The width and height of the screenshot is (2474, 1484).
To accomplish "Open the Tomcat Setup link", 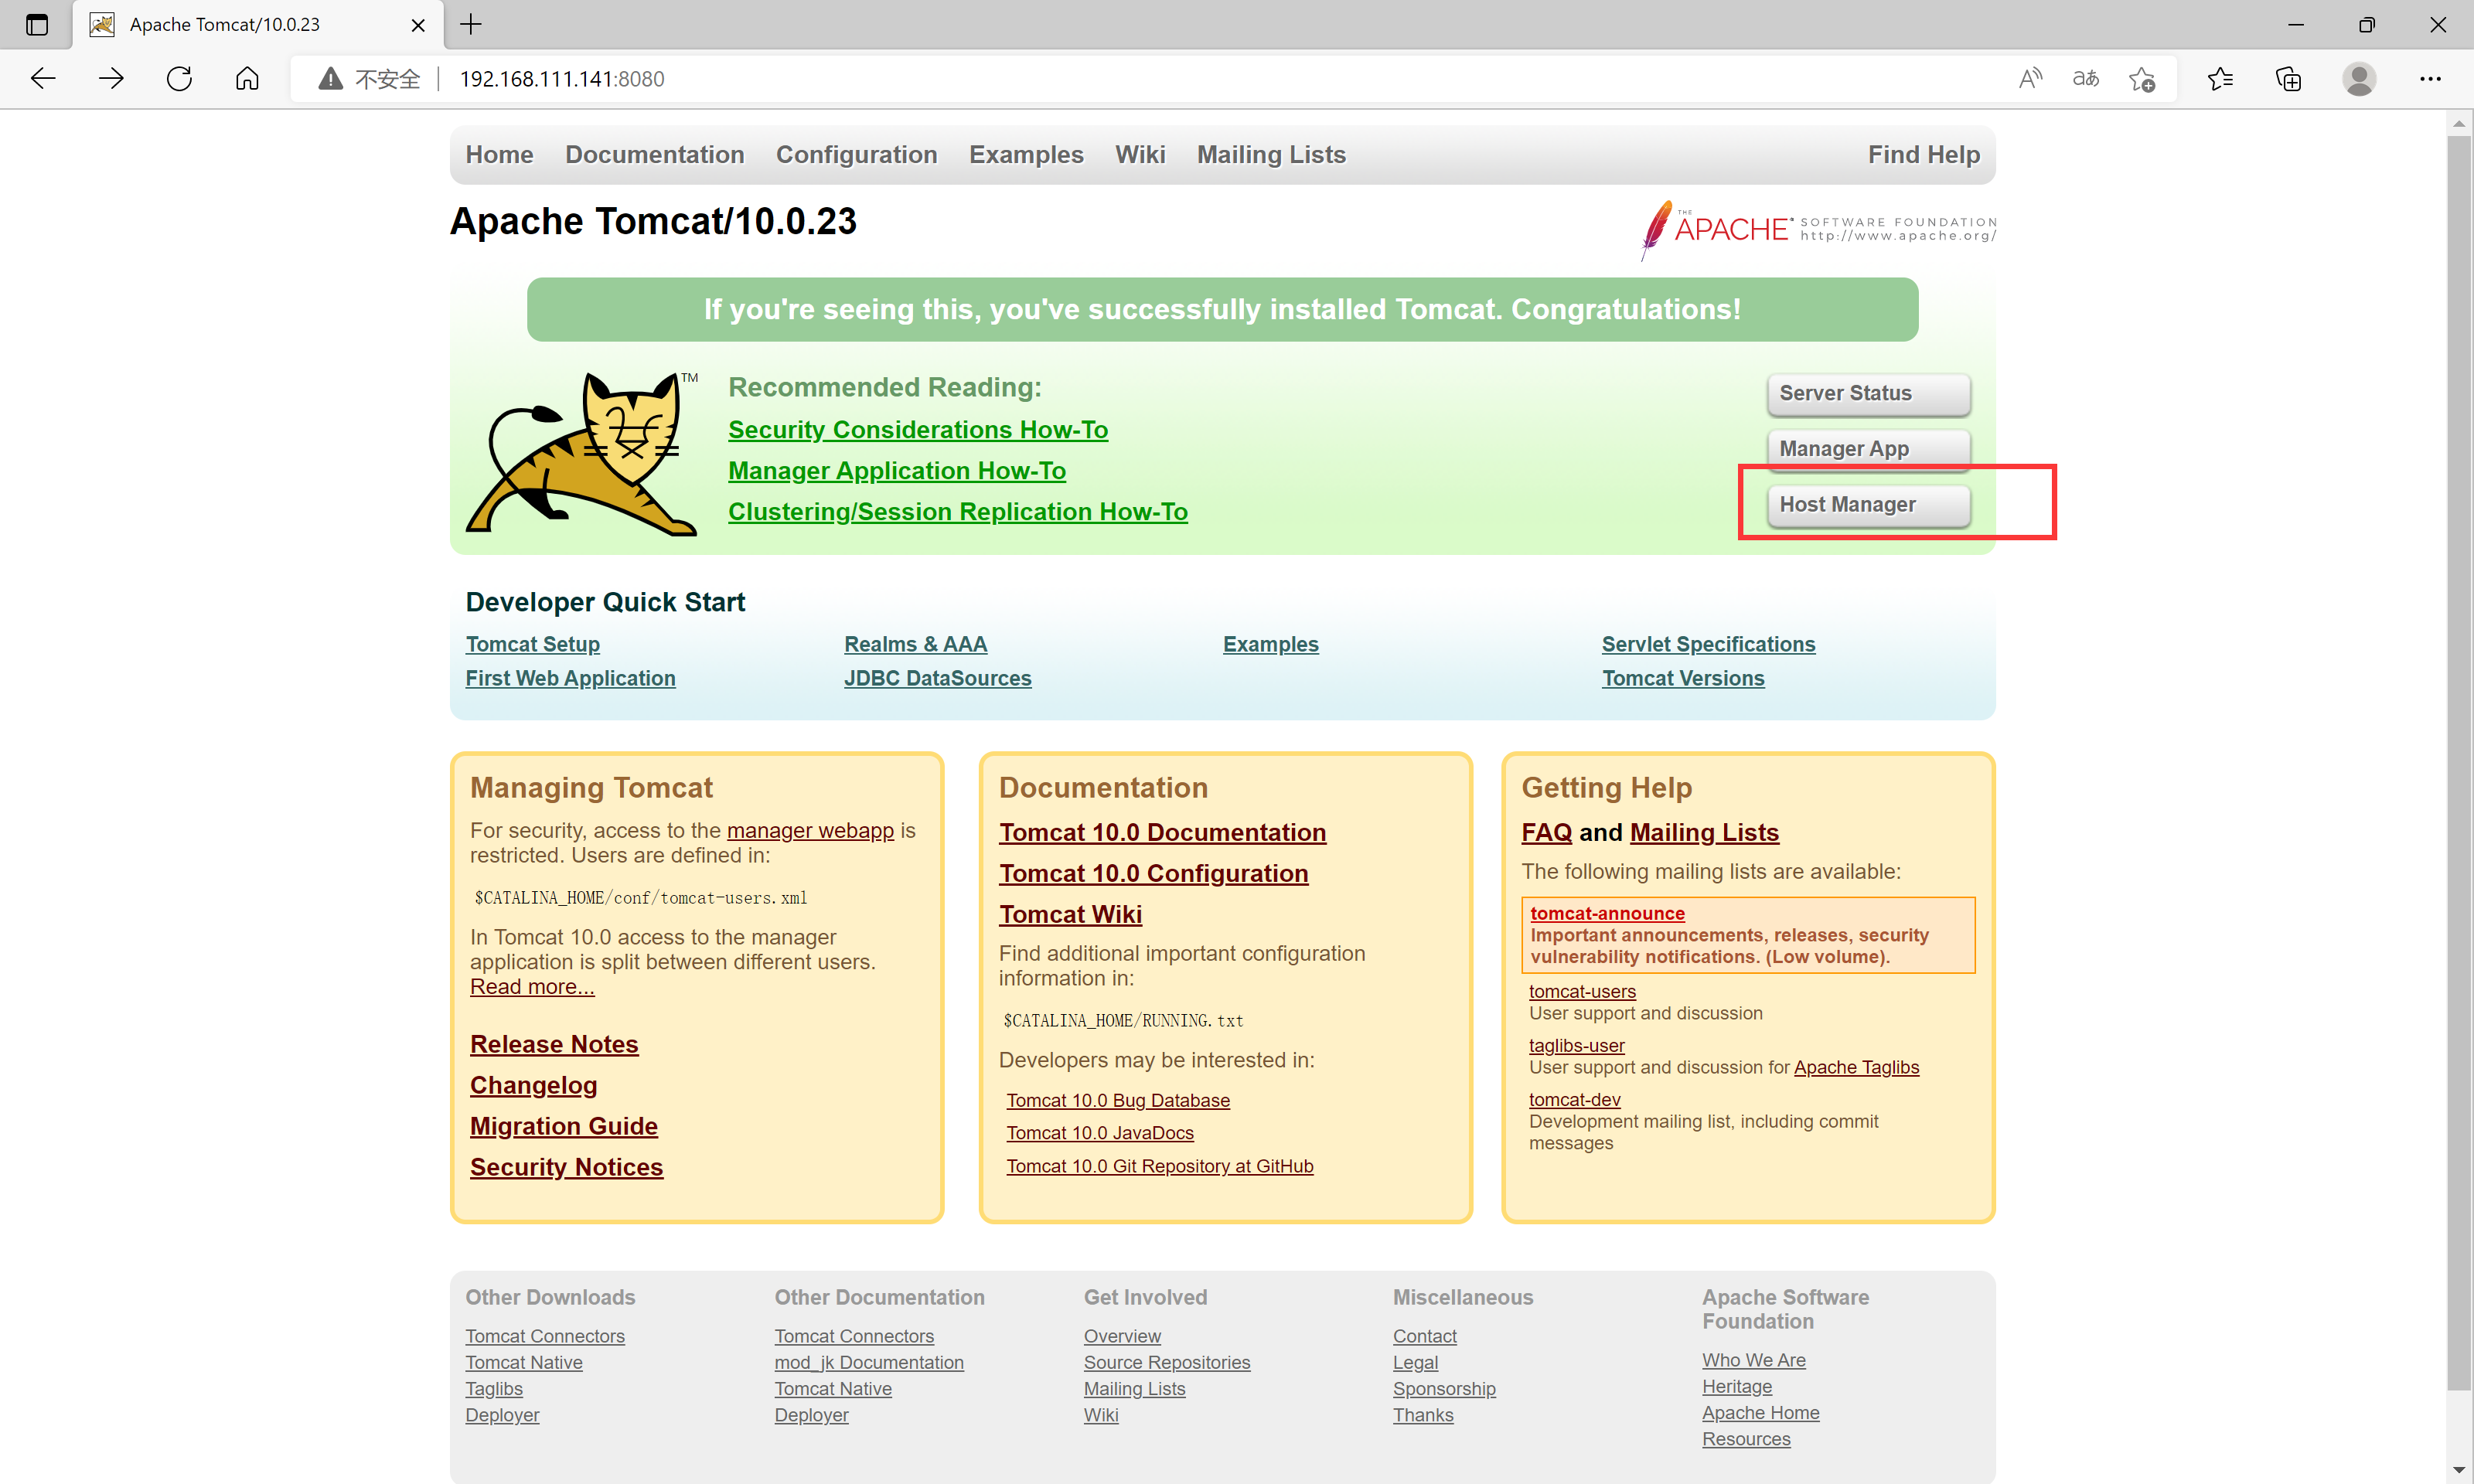I will point(533,645).
